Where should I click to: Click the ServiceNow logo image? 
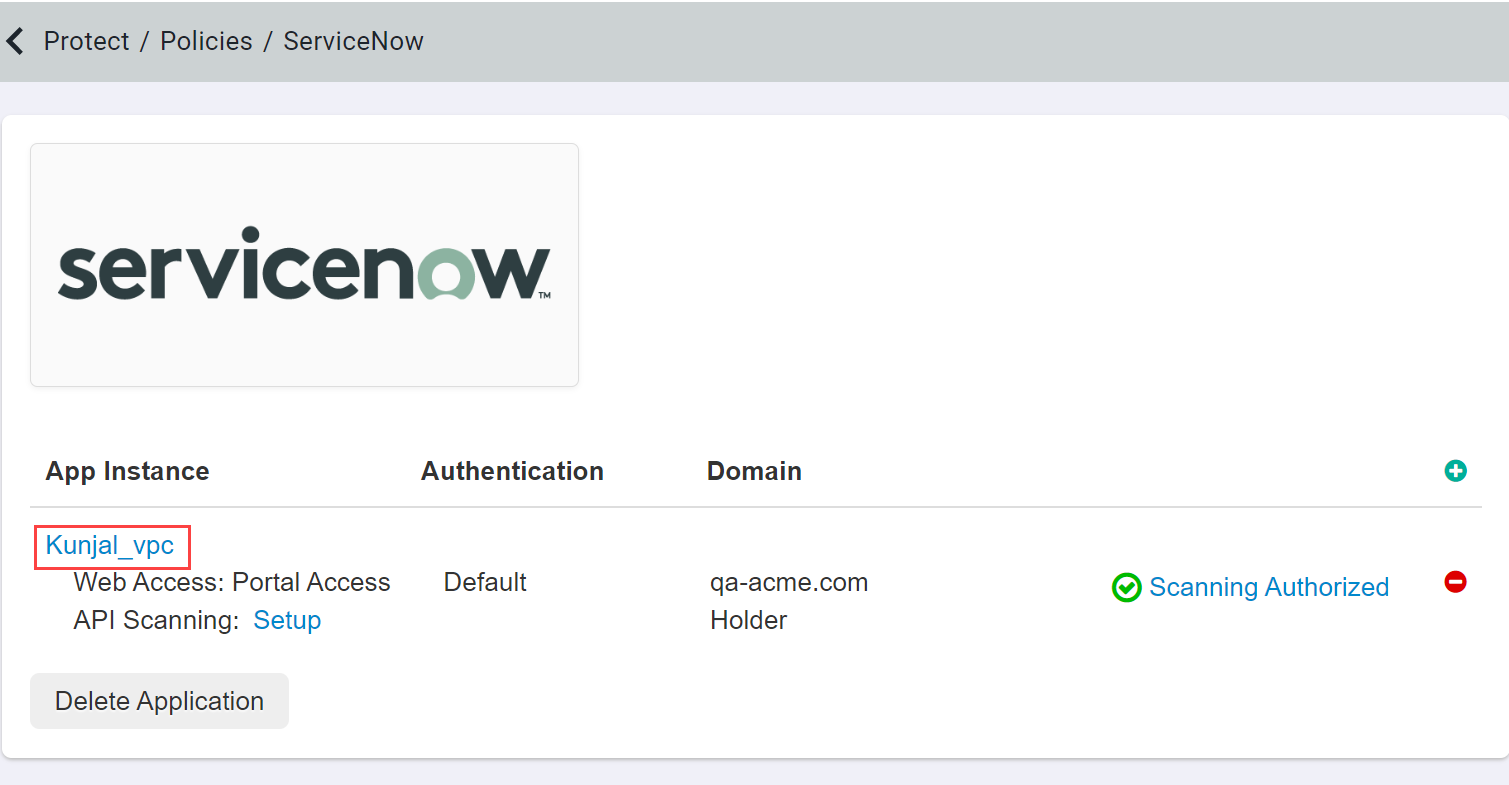pyautogui.click(x=304, y=264)
